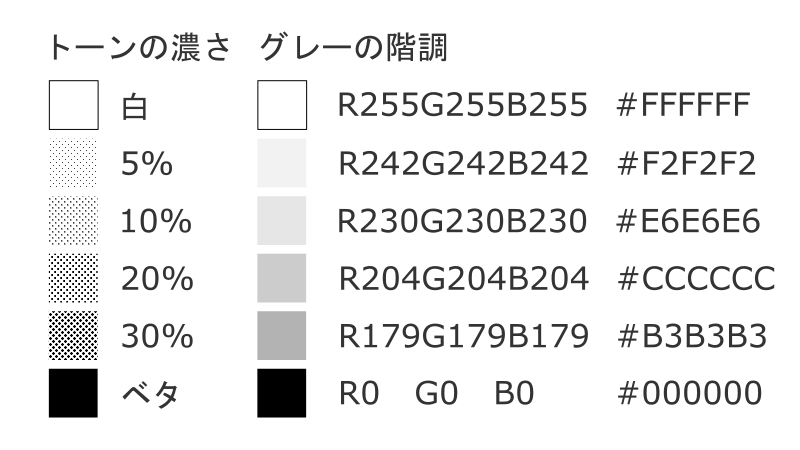Viewport: 800px width, 450px height.
Task: Select the white swatch beside R255G255B255
Action: (281, 105)
